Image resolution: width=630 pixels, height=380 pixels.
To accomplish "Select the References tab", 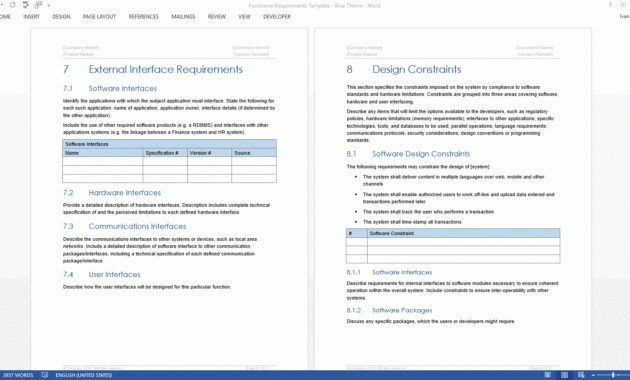I will click(x=143, y=16).
